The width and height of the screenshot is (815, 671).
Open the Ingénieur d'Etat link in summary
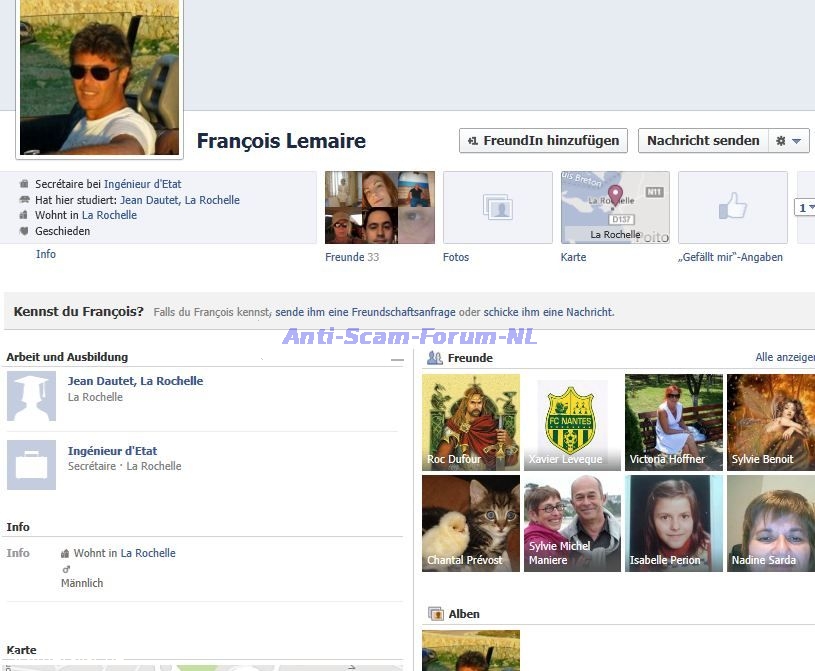142,184
